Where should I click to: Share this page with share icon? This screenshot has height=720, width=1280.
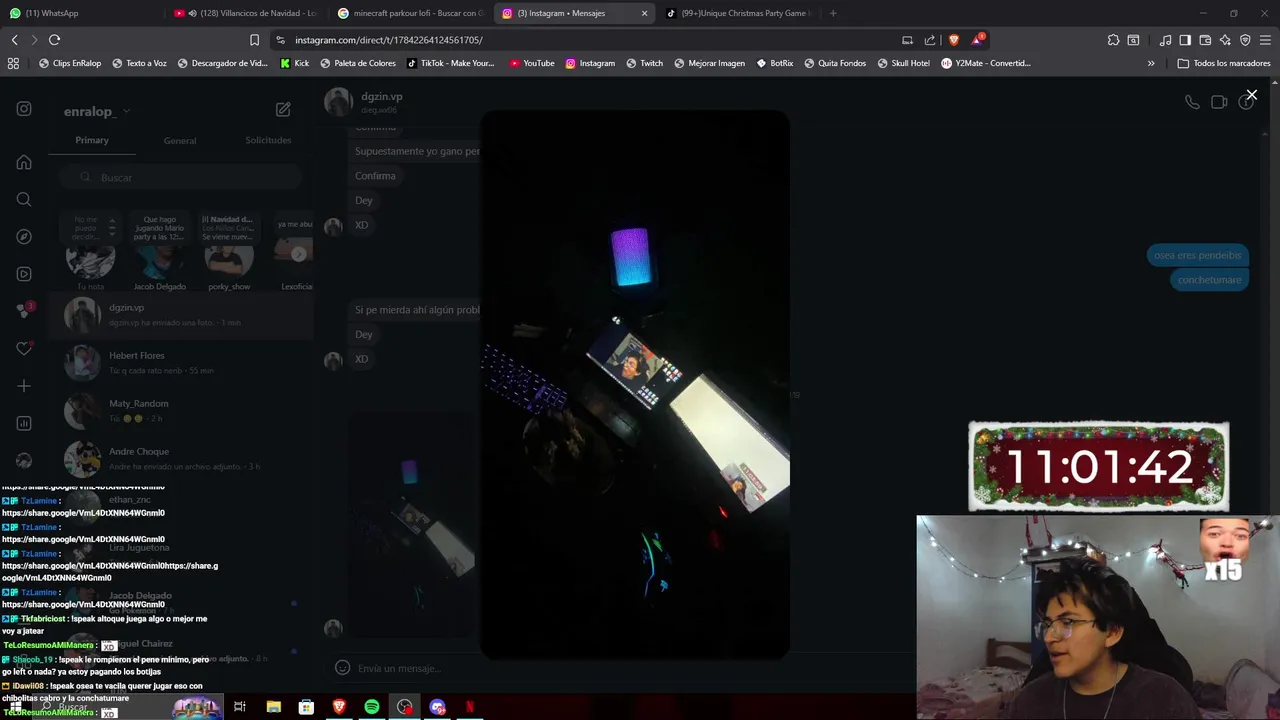(930, 40)
